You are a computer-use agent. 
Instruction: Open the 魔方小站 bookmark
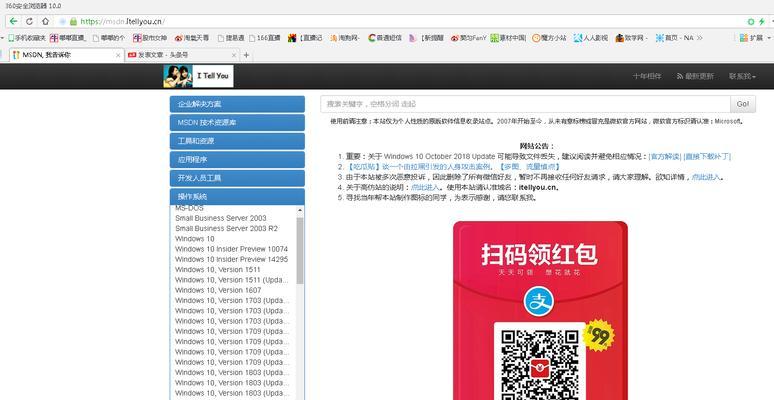point(549,38)
